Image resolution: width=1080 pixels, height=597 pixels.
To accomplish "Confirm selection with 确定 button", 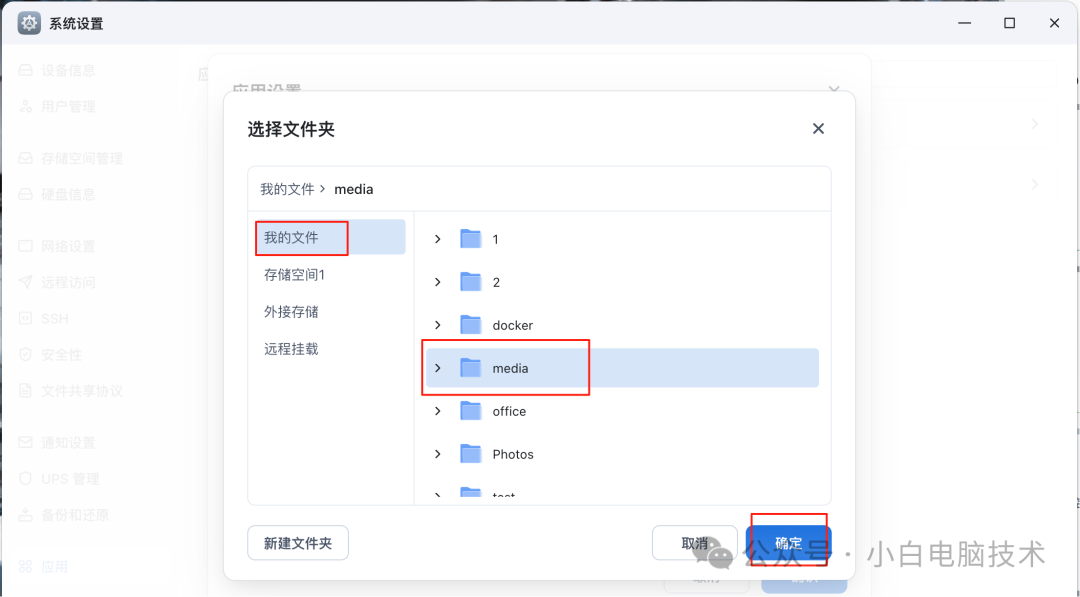I will 788,543.
